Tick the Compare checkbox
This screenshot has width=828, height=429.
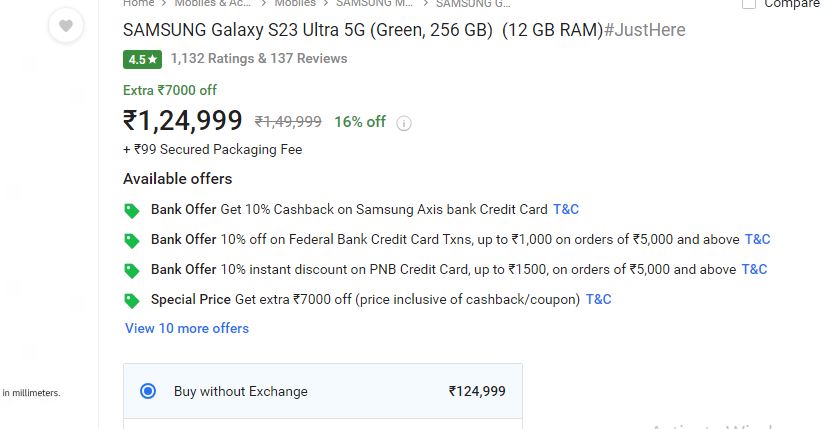point(749,3)
